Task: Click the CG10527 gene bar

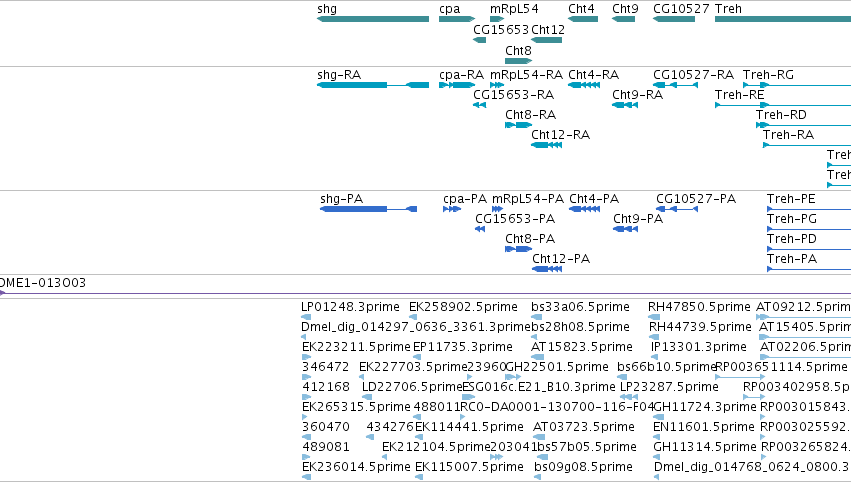Action: 674,19
